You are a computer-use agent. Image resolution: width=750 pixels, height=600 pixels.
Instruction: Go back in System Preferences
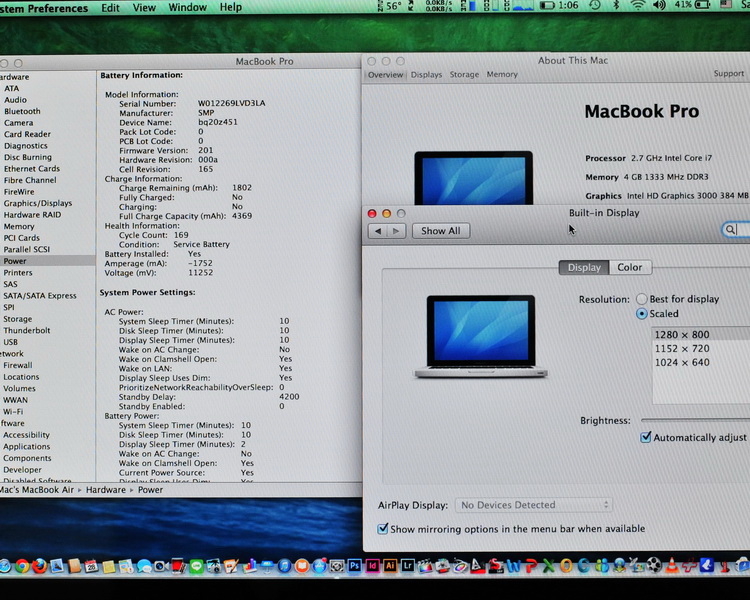378,231
